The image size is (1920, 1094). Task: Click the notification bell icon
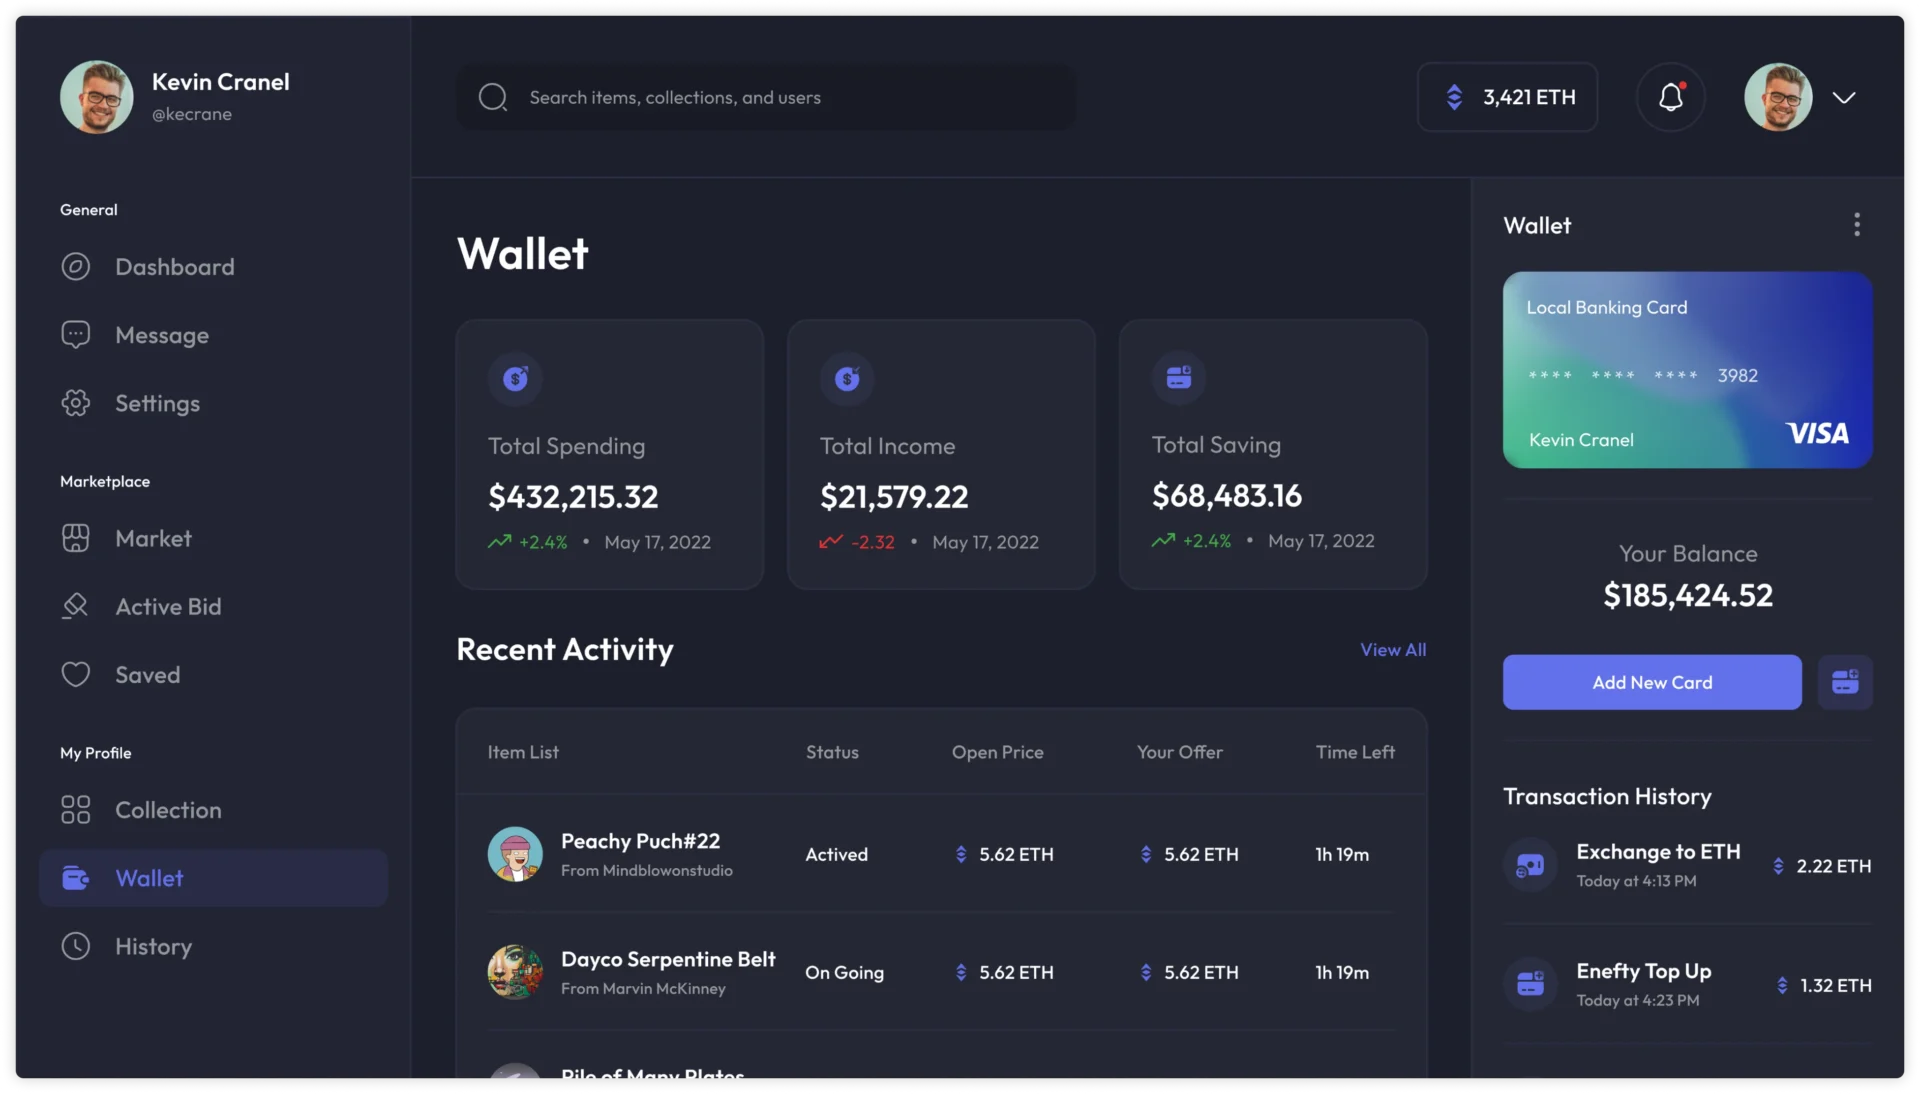point(1669,97)
